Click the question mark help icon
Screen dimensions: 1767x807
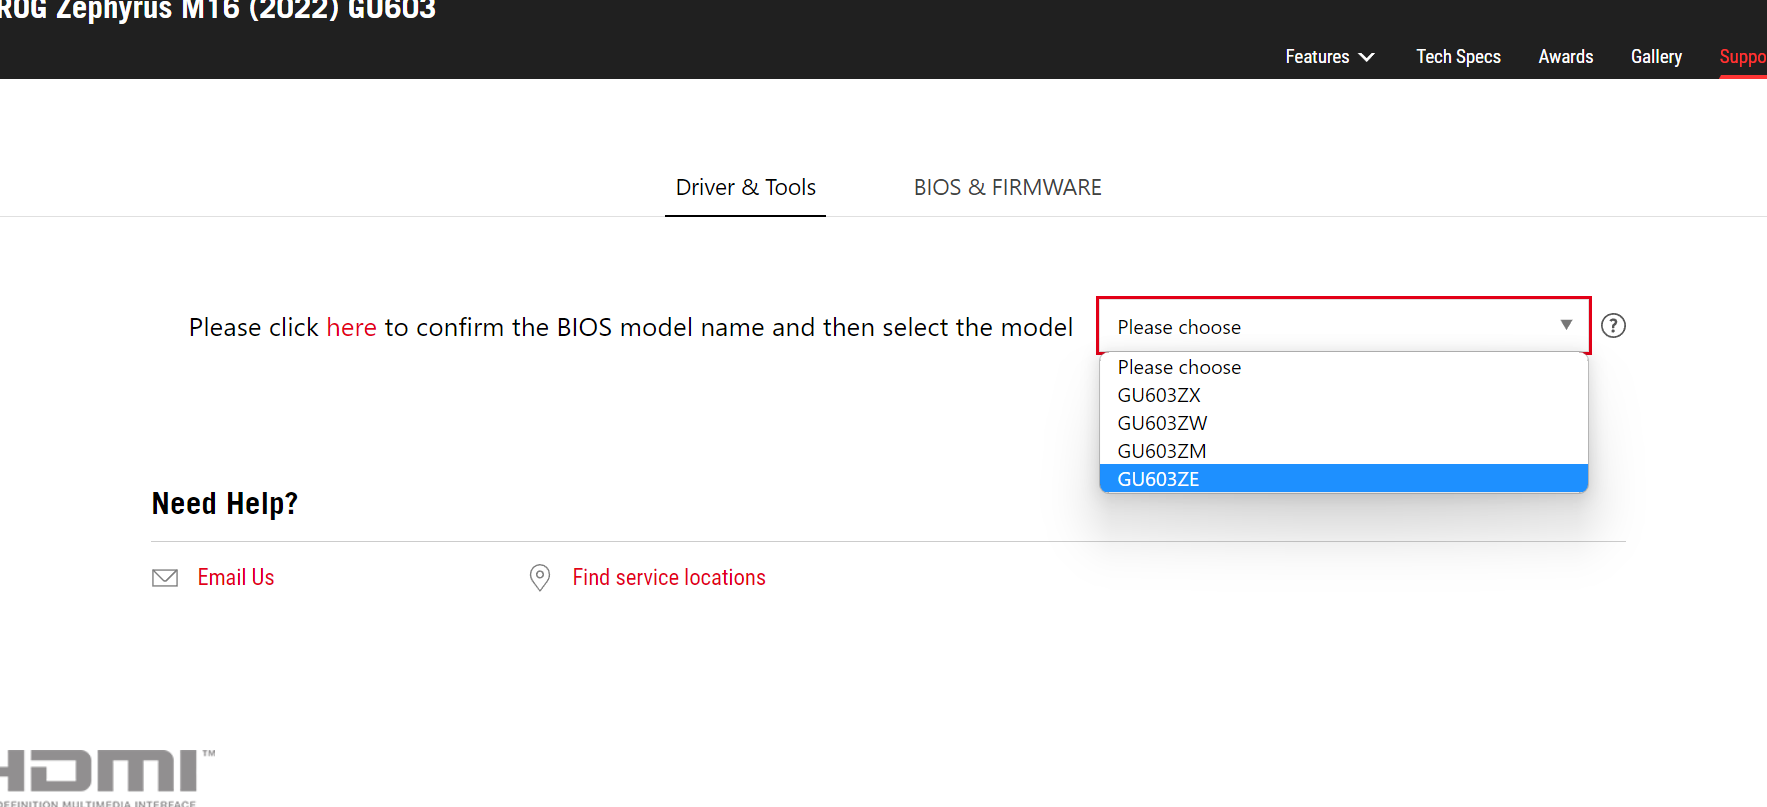click(x=1613, y=326)
